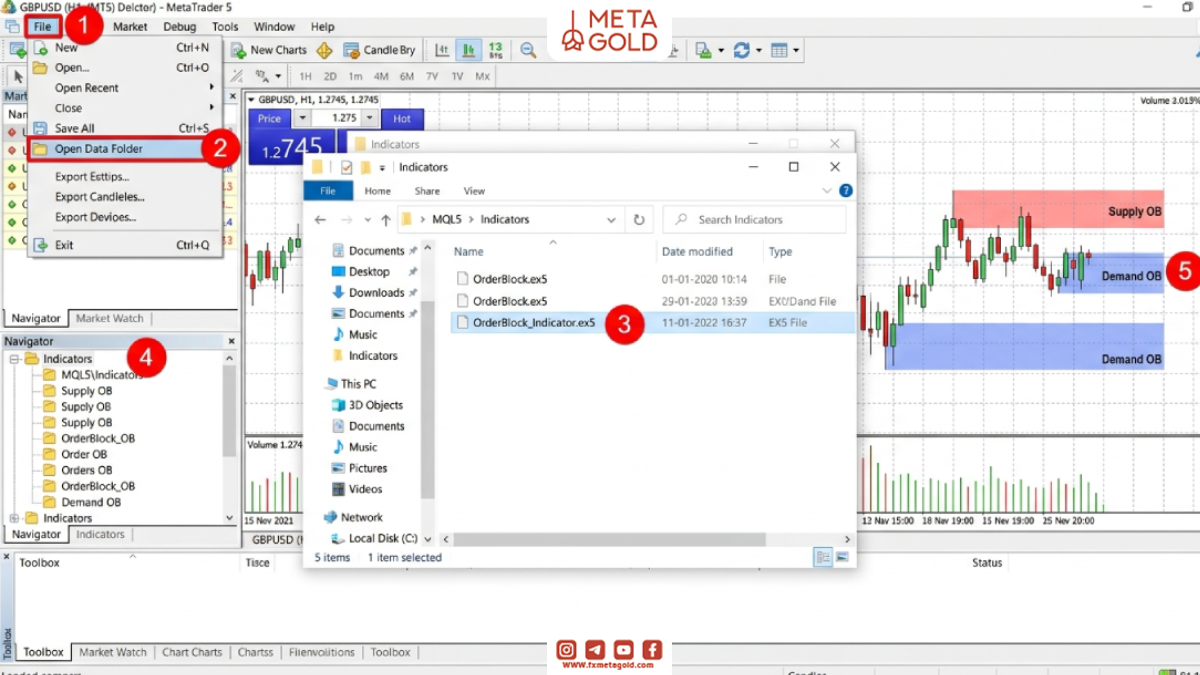Click the zoom out magnifier icon

coord(528,50)
